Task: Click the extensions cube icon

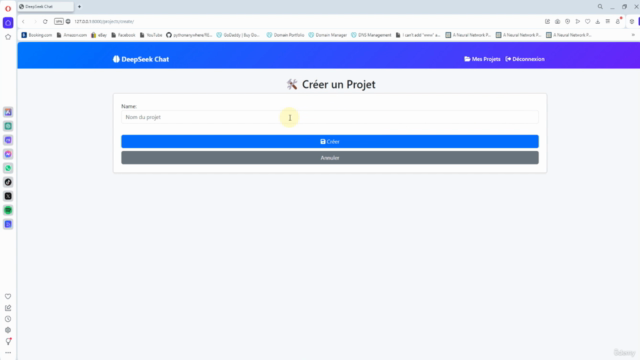Action: (x=632, y=22)
